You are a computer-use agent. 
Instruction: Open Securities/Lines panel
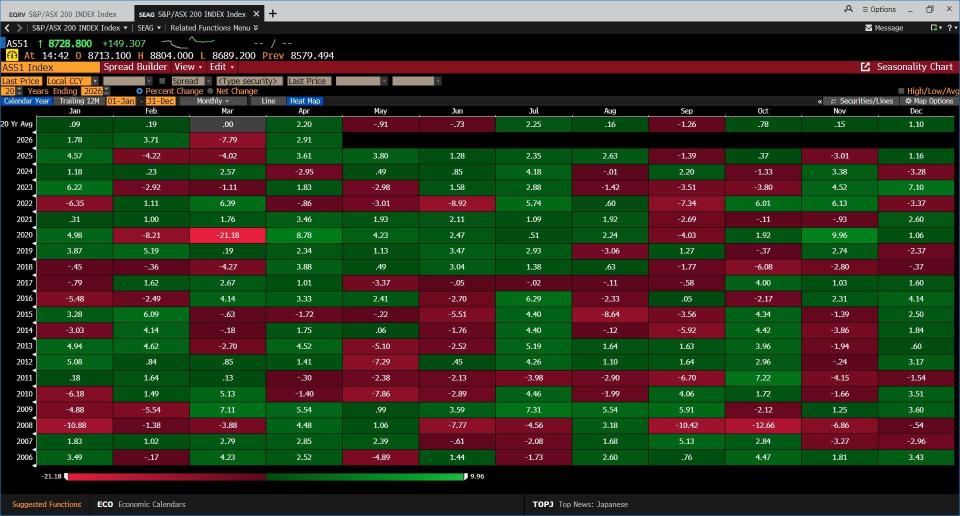pos(861,101)
